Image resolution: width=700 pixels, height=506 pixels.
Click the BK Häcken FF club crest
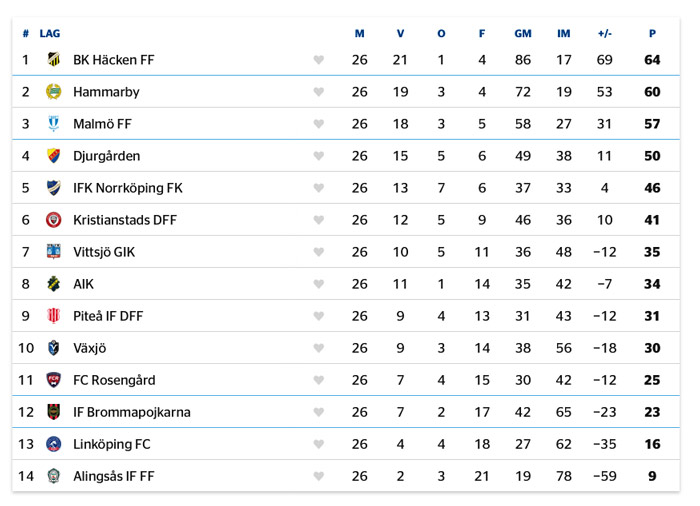coord(54,60)
